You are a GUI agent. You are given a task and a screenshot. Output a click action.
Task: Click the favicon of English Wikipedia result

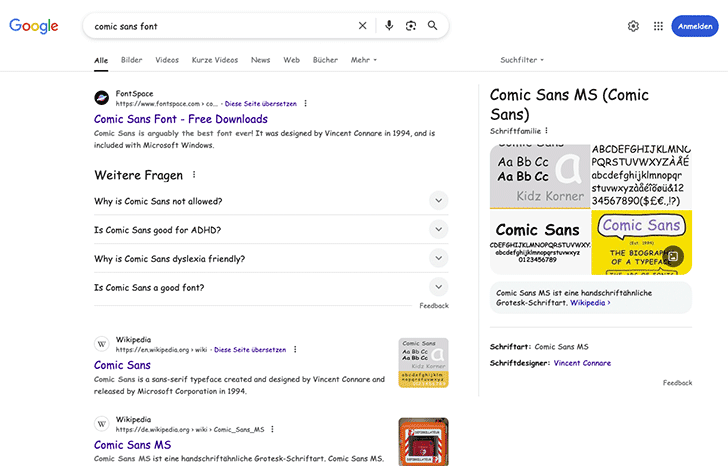(102, 344)
